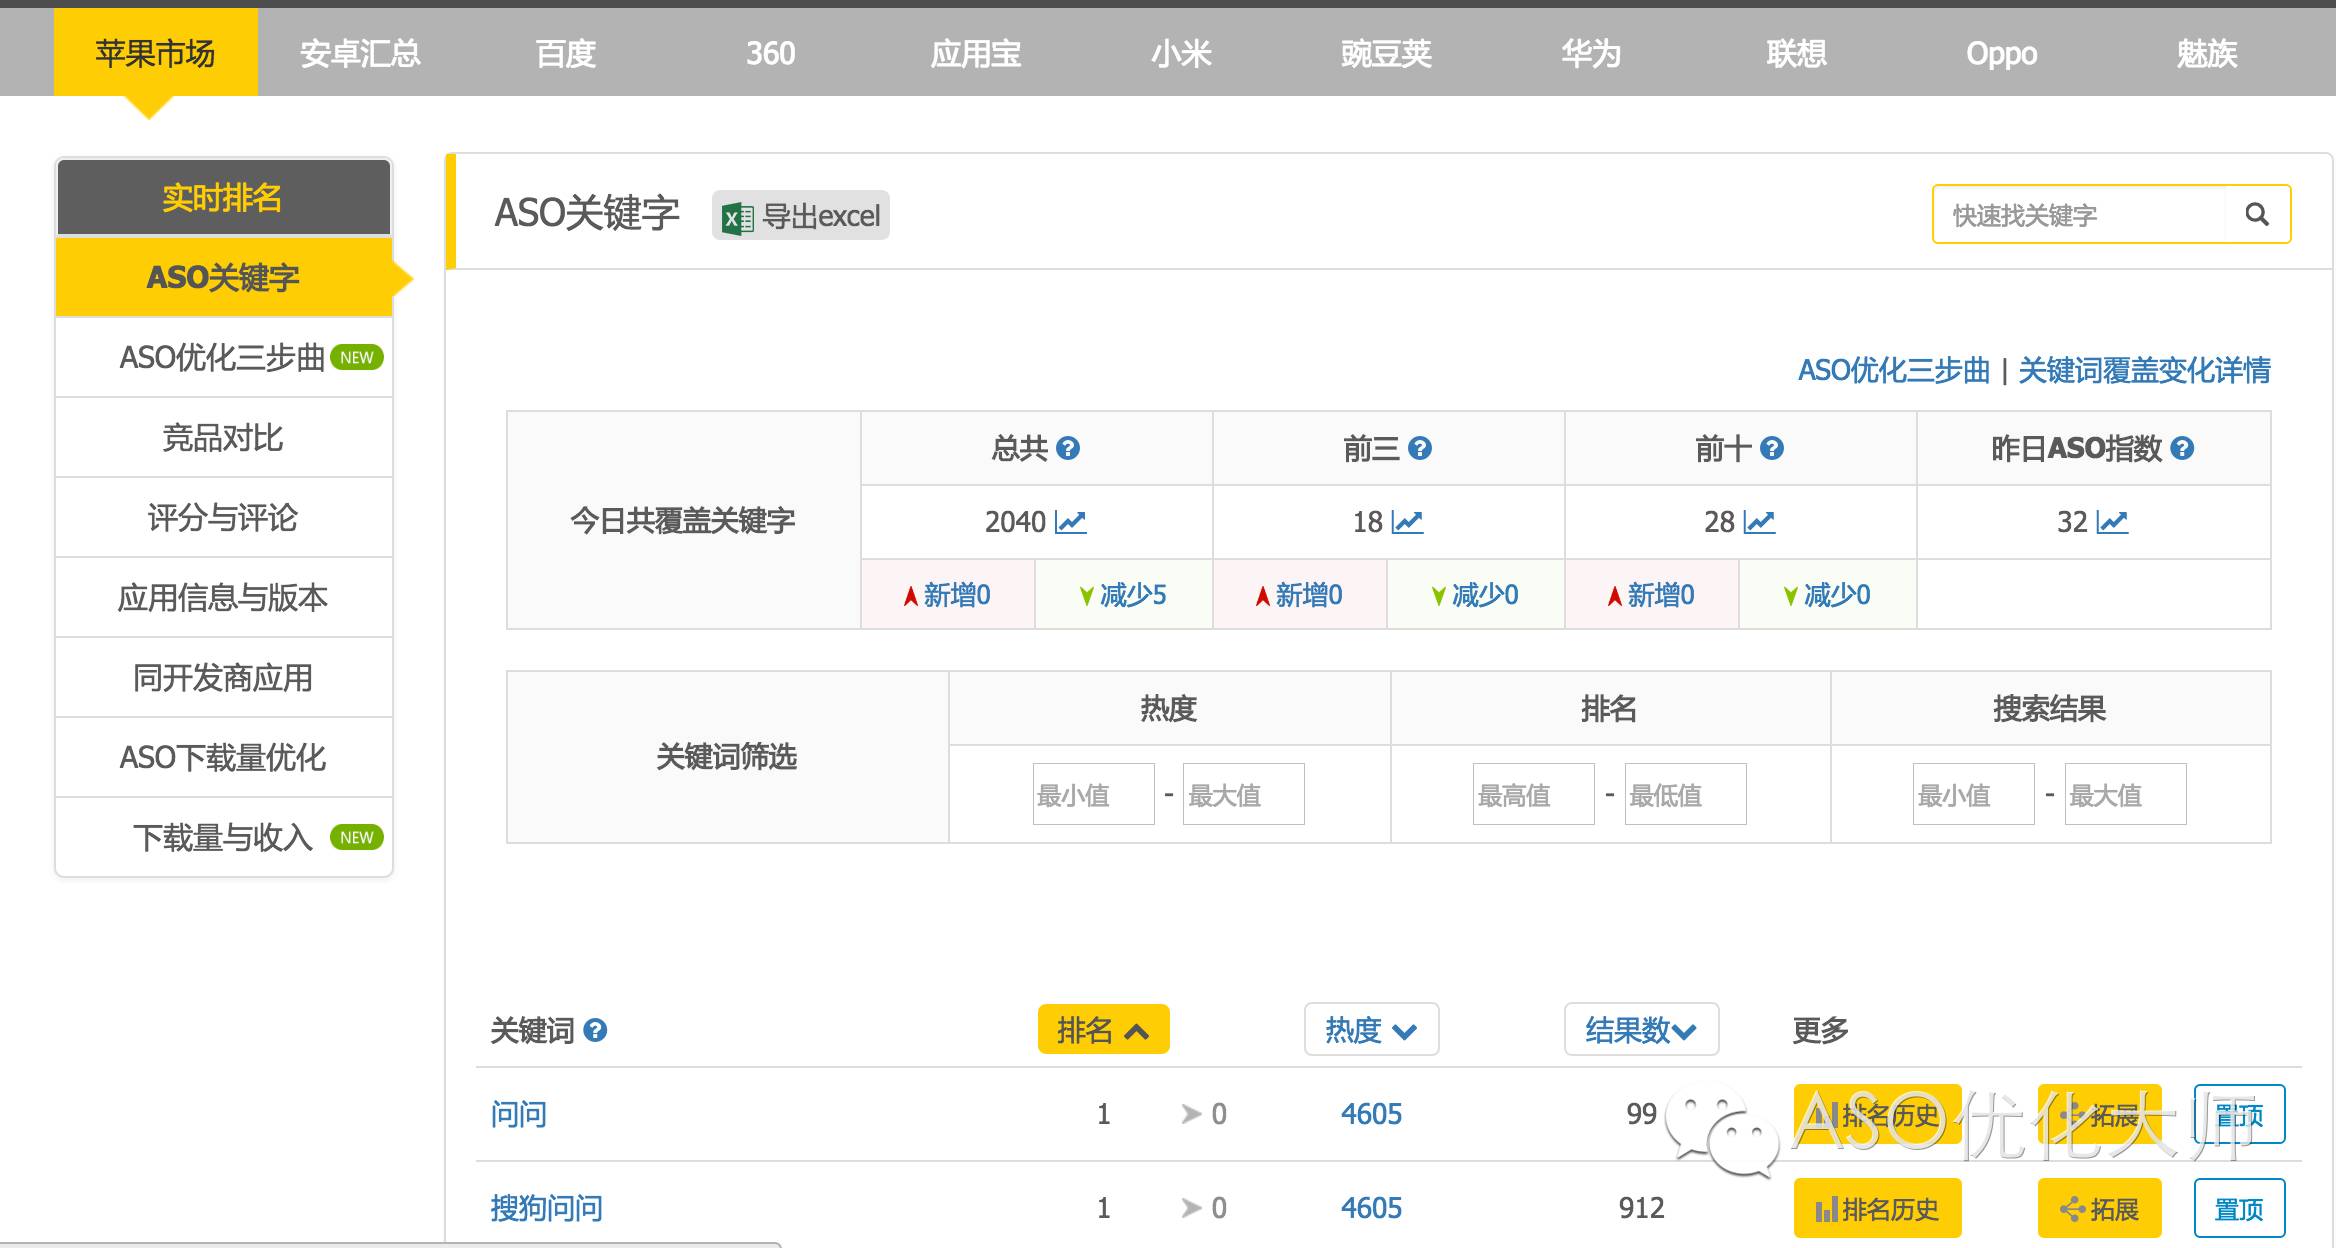Focus 排名 最高值 filter field
This screenshot has width=2336, height=1248.
point(1534,794)
